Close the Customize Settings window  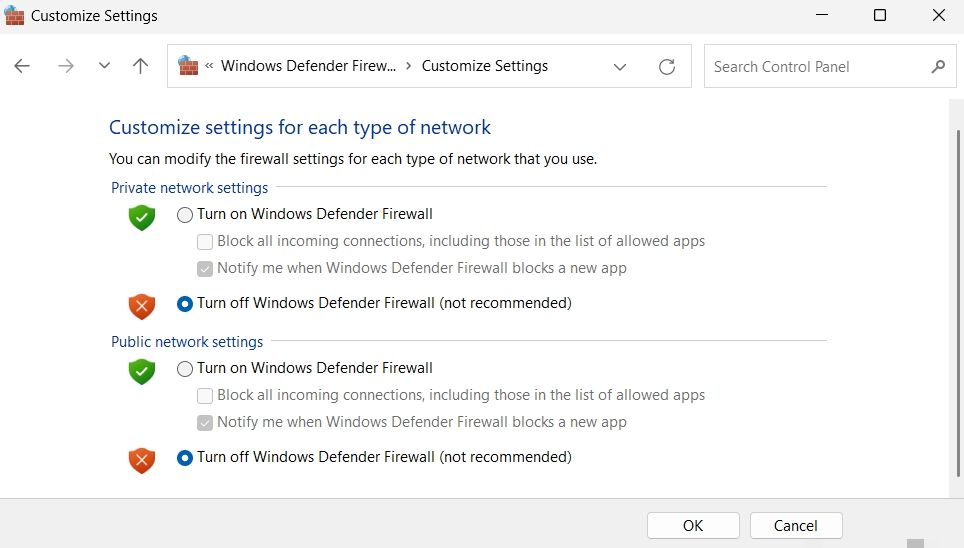coord(939,15)
